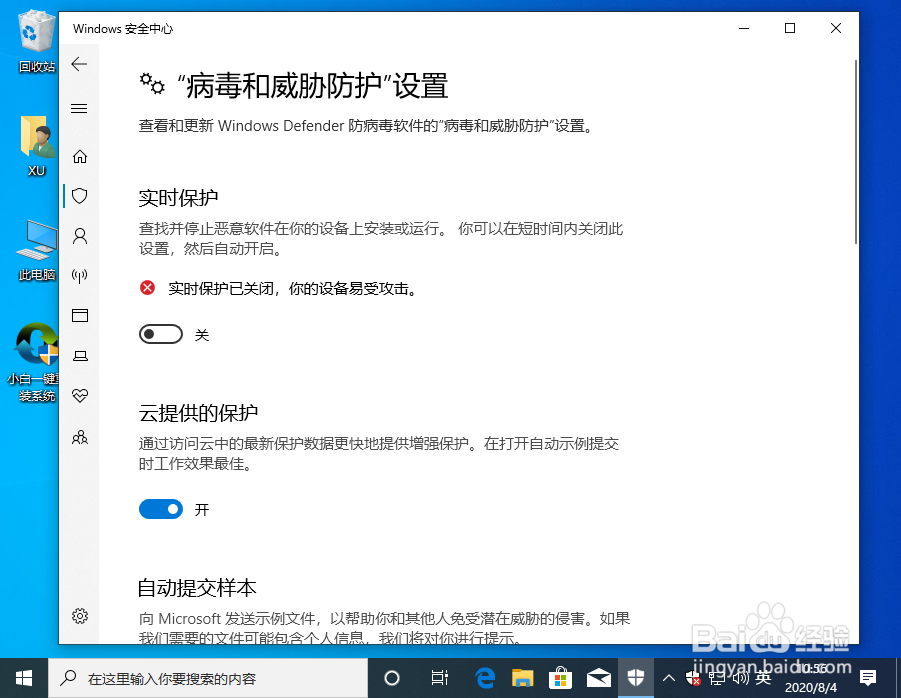Launch Microsoft Edge from the taskbar
Image resolution: width=901 pixels, height=698 pixels.
(486, 678)
